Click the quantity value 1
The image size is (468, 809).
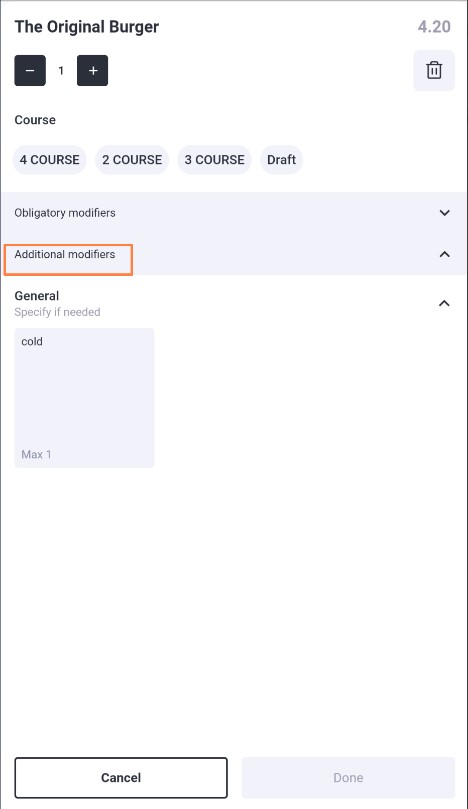coord(61,71)
